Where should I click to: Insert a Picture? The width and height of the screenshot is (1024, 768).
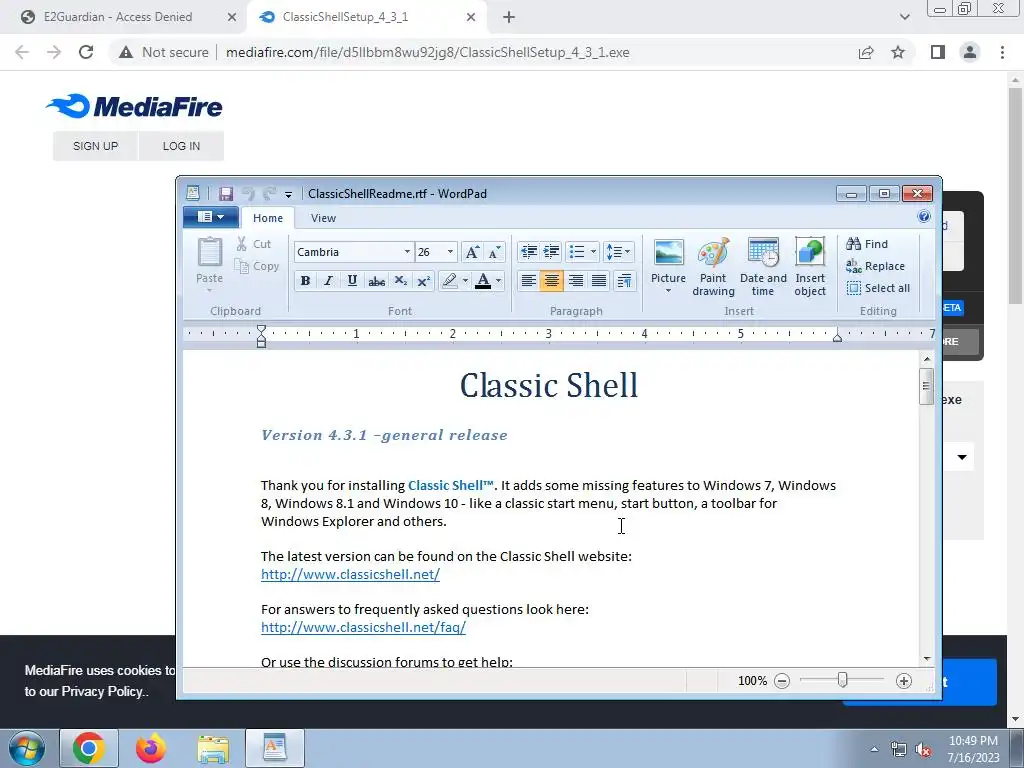coord(668,260)
